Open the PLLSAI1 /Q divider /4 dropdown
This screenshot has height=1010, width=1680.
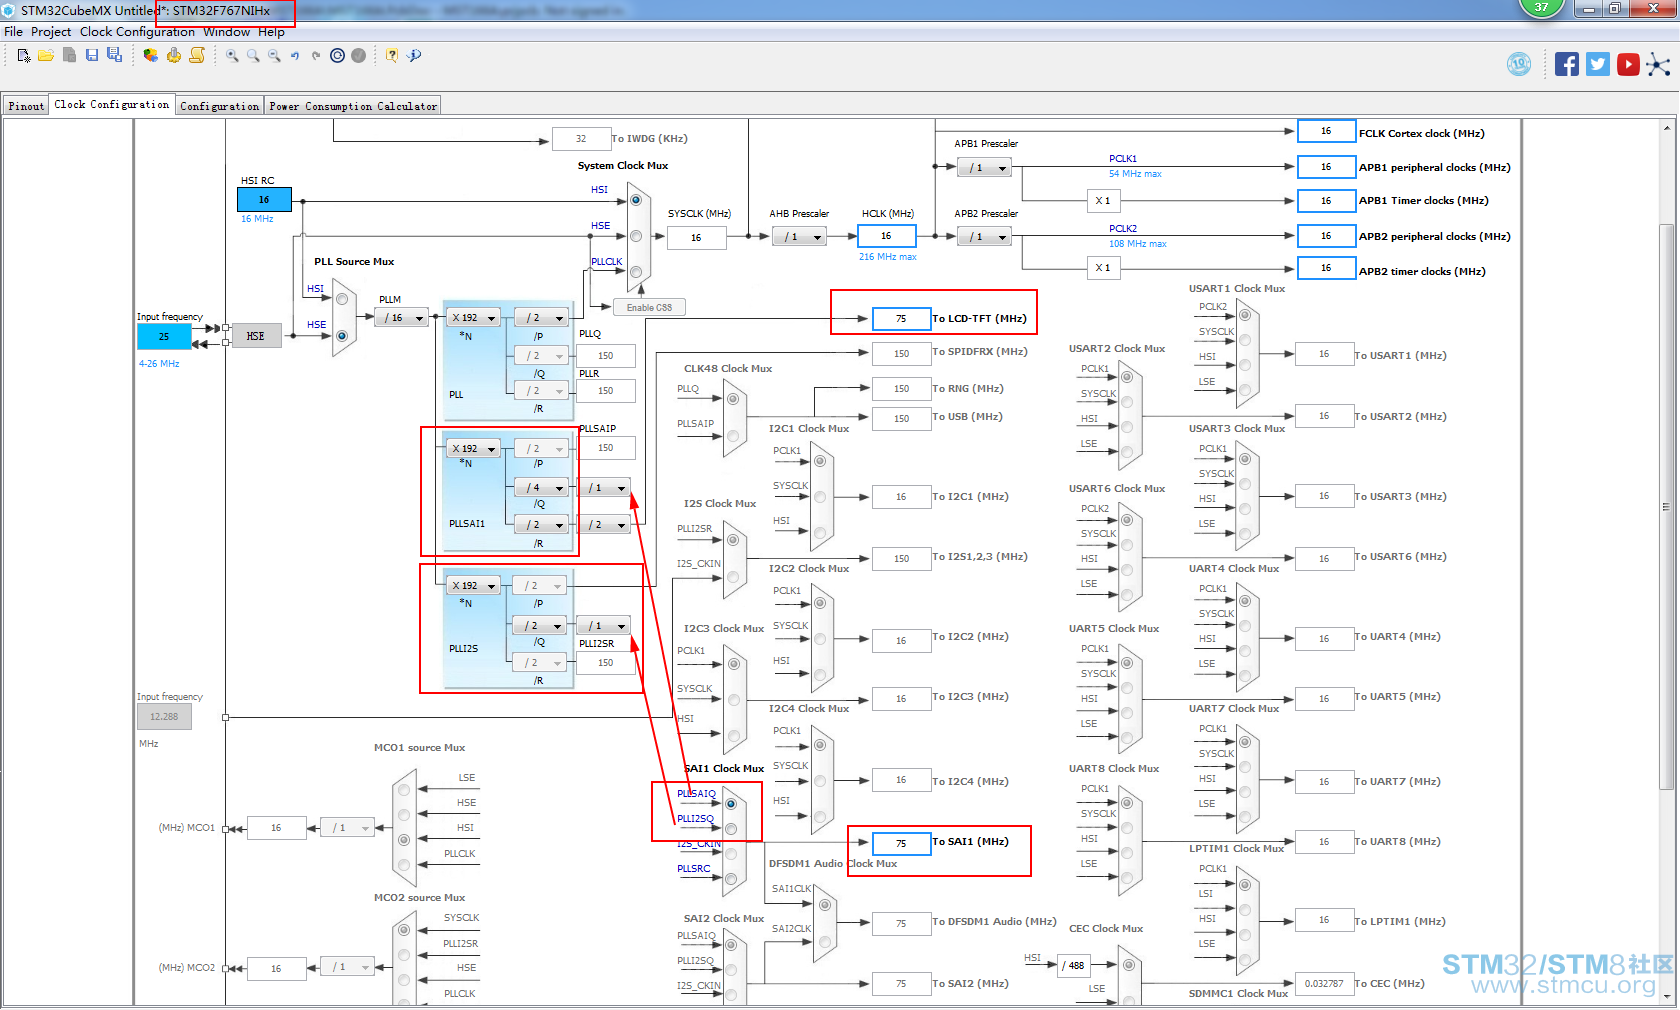pos(541,488)
